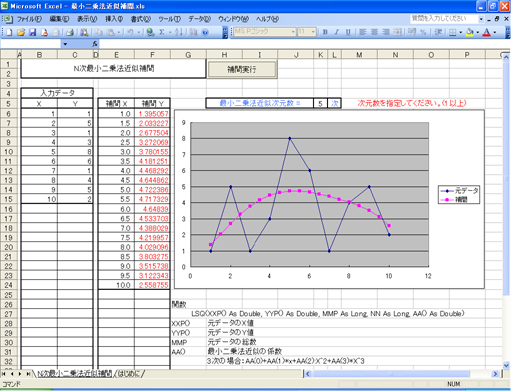Click the yellow fill color bucket
This screenshot has width=511, height=391.
pyautogui.click(x=470, y=32)
